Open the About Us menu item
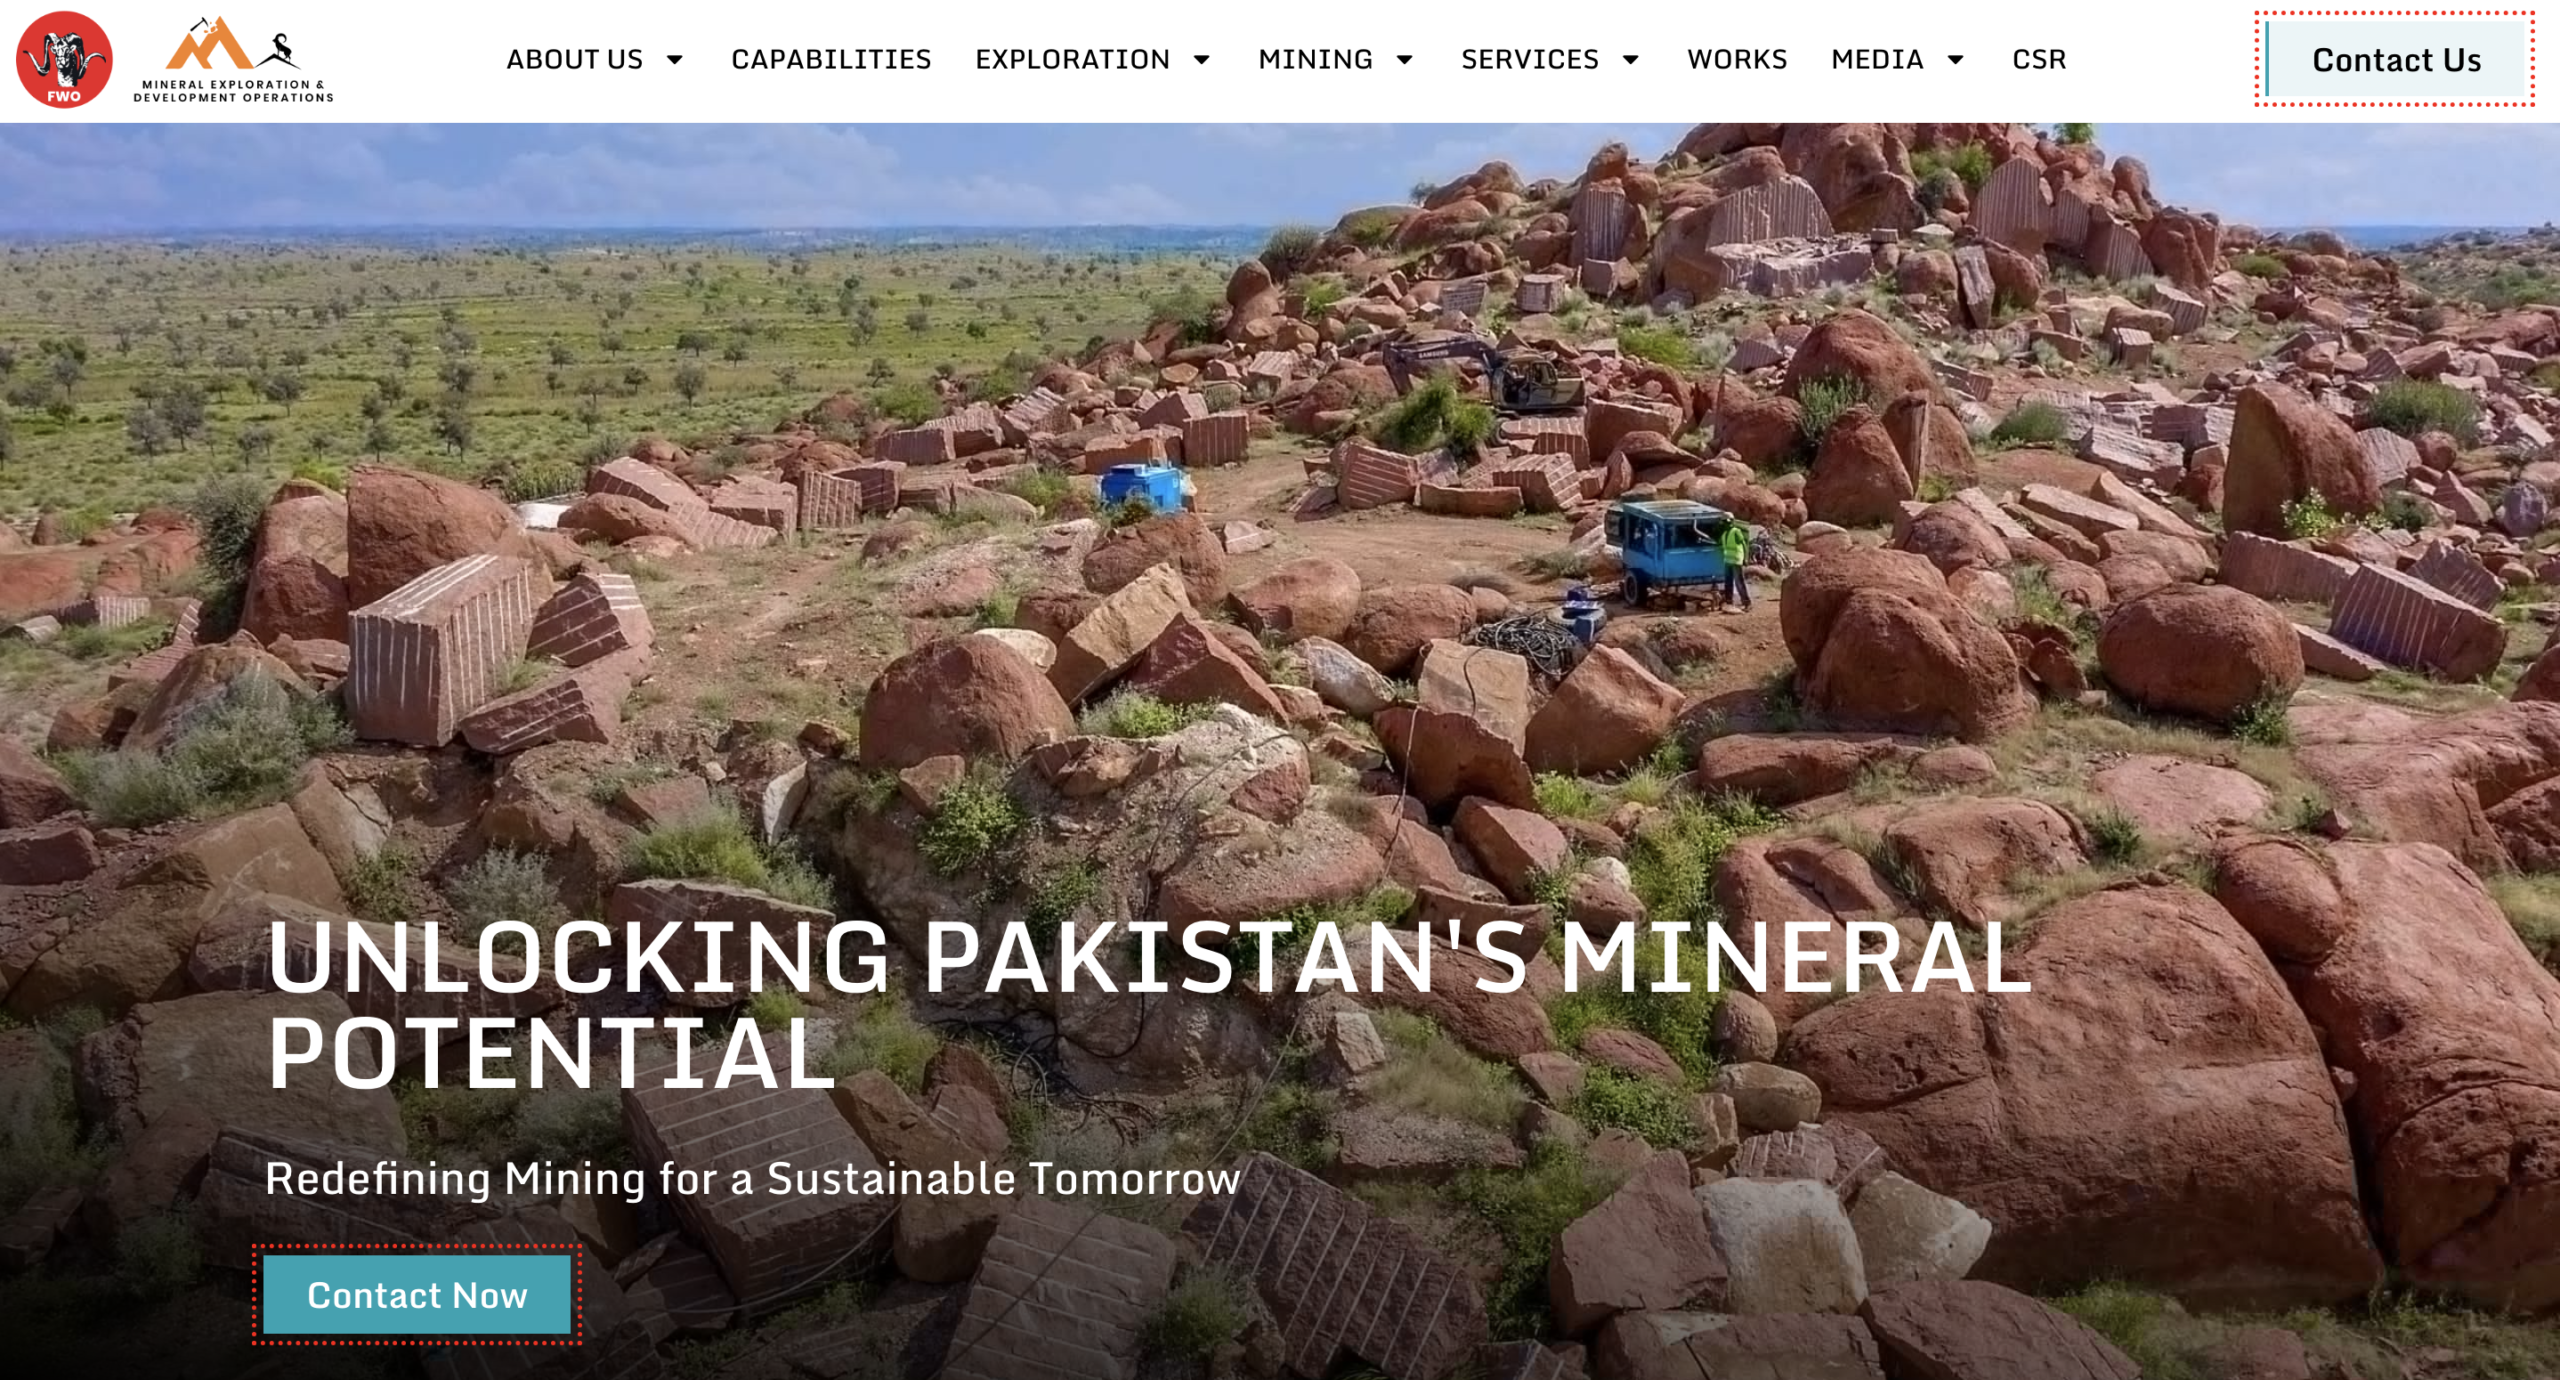The width and height of the screenshot is (2560, 1380). tap(575, 60)
